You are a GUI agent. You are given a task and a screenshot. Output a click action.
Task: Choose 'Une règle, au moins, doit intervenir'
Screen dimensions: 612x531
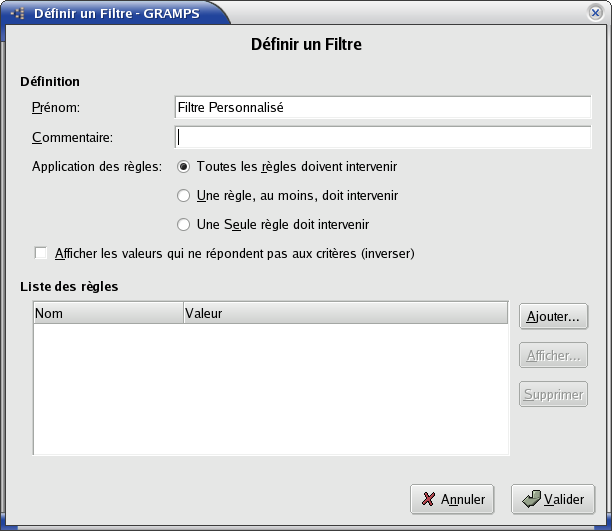183,196
